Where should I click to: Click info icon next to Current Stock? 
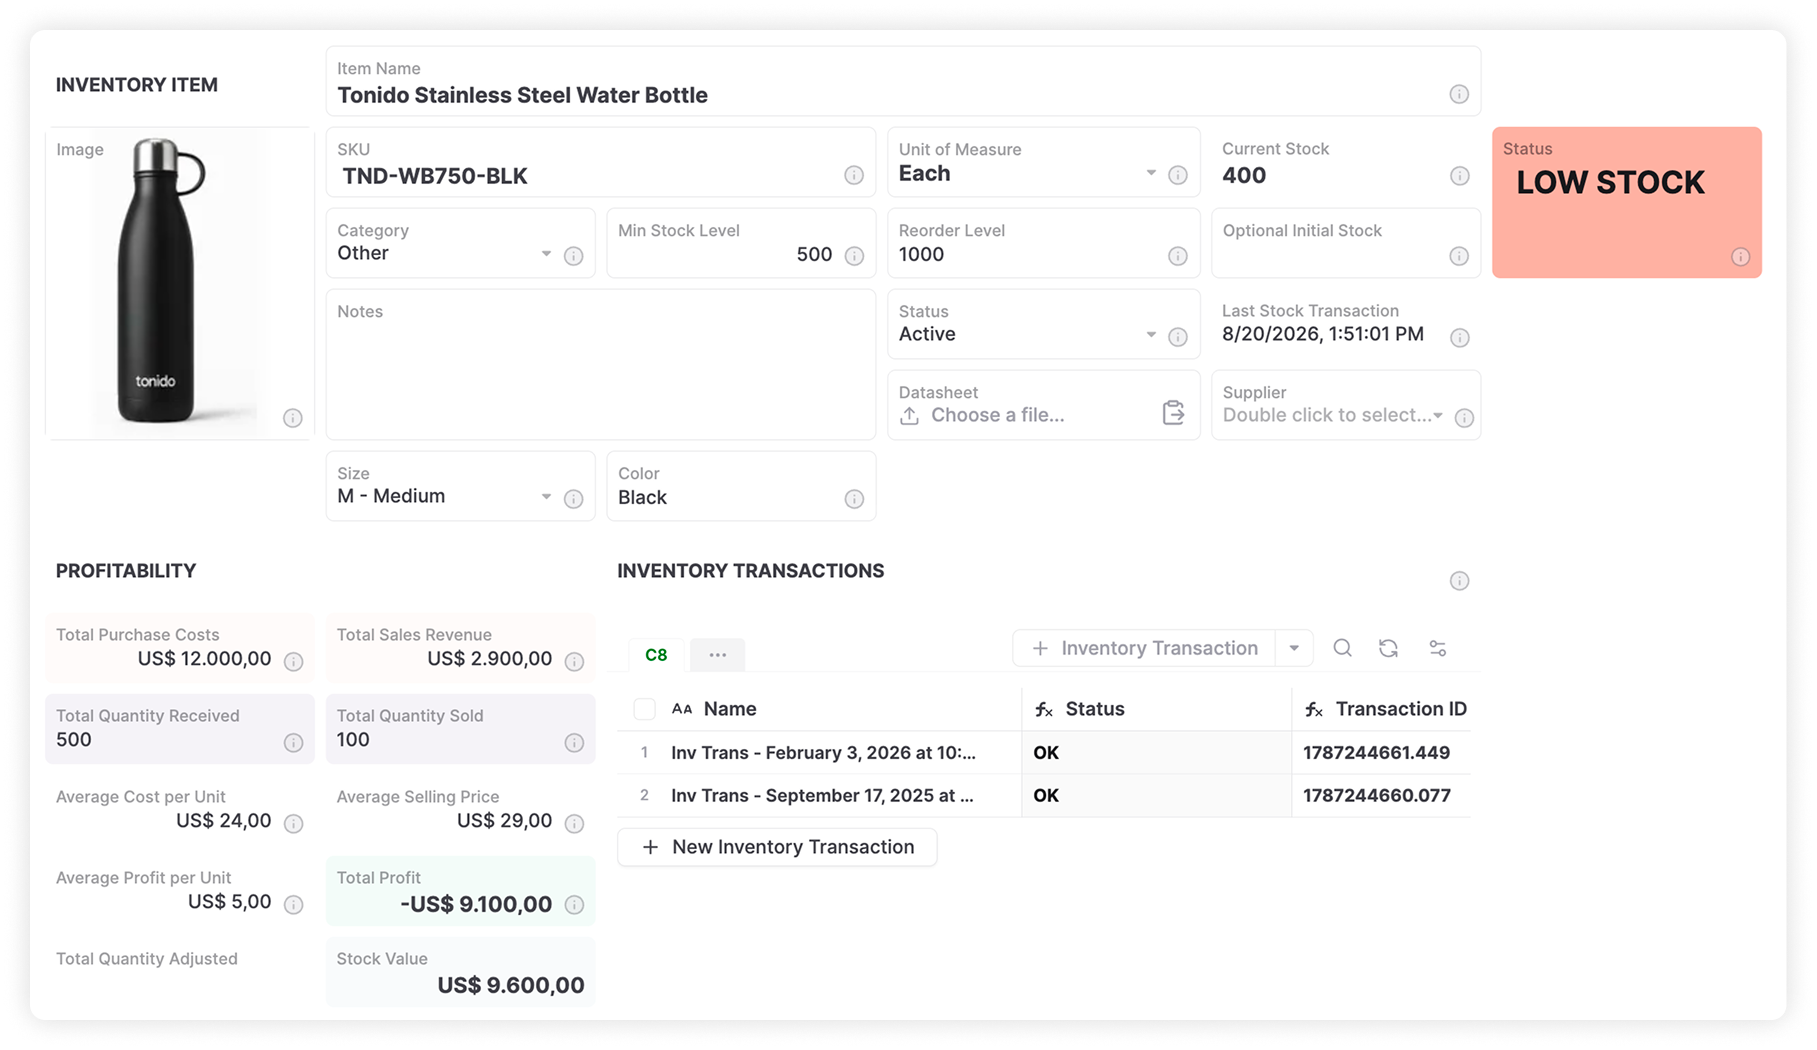coord(1459,175)
